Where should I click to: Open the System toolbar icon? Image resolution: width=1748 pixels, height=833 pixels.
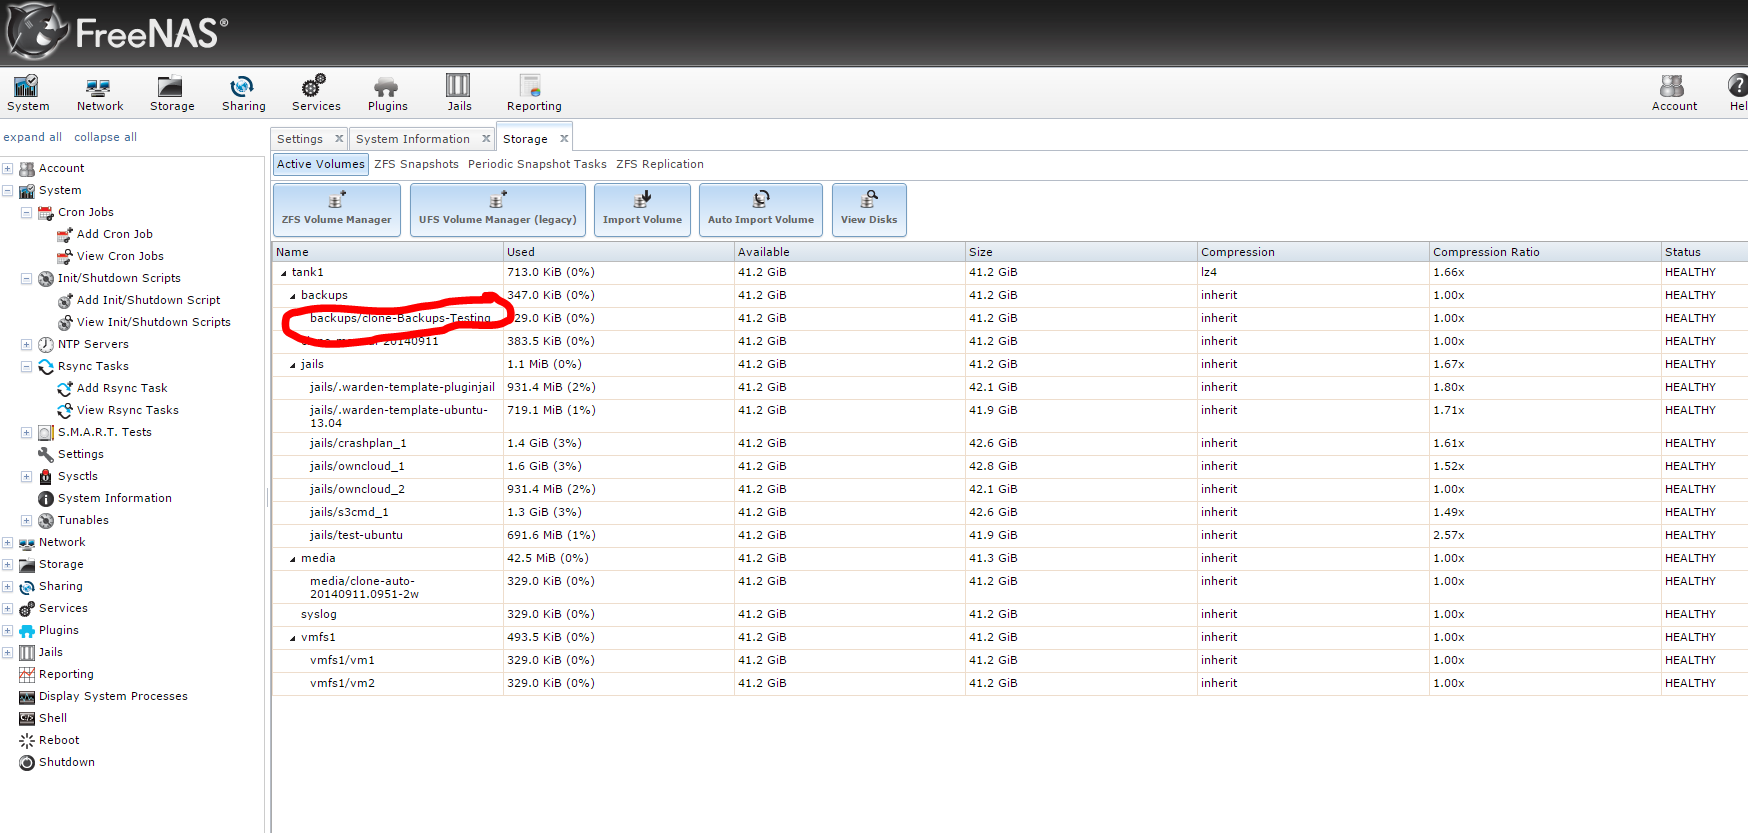coord(27,93)
